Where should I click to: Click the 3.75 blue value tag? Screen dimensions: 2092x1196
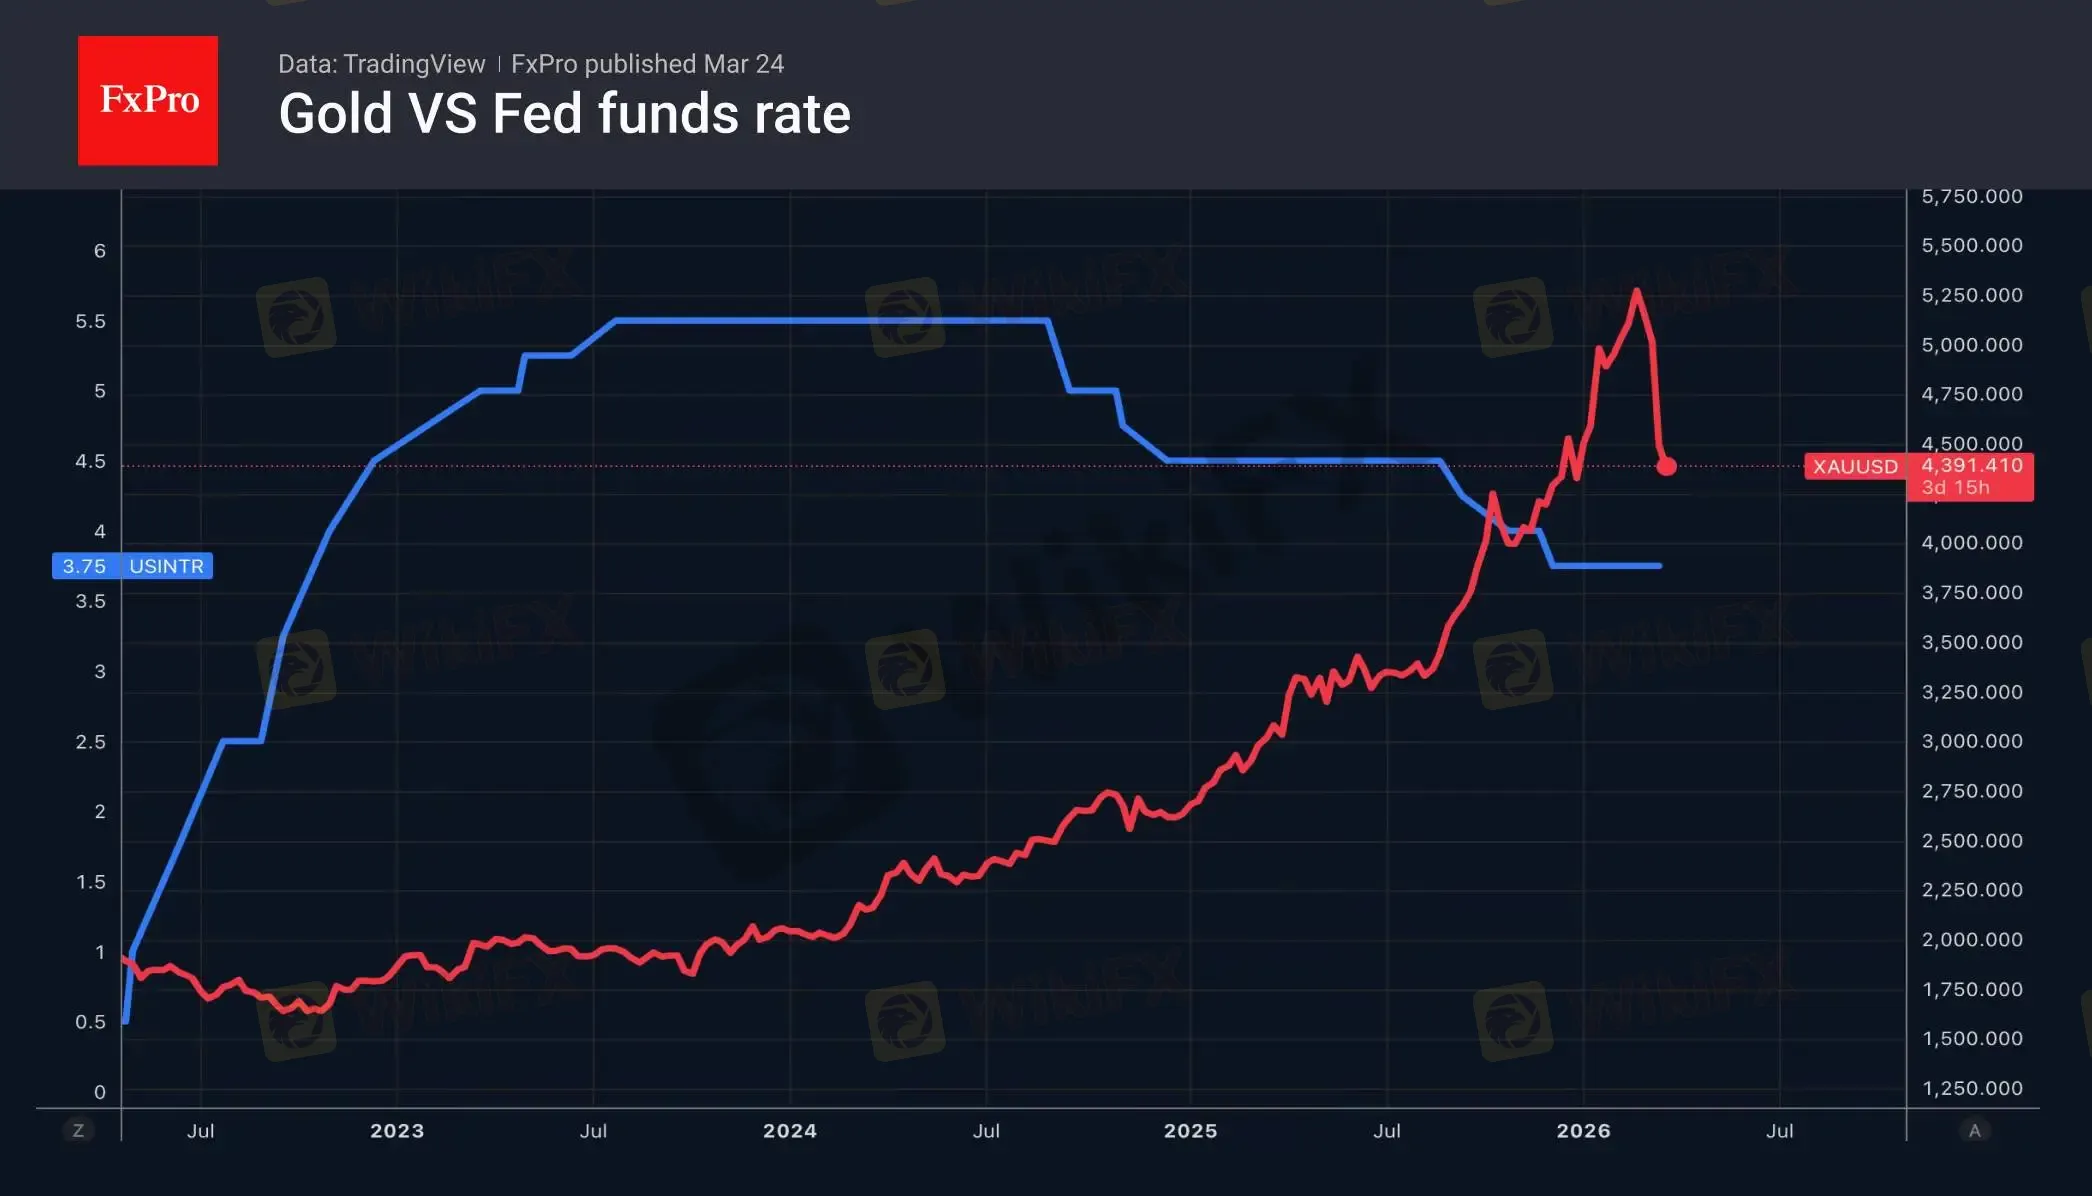tap(84, 566)
